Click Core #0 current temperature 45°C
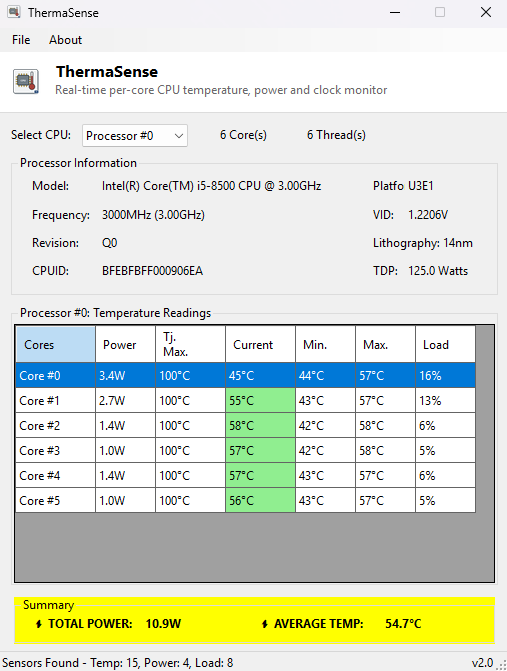Image resolution: width=507 pixels, height=671 pixels. pyautogui.click(x=261, y=375)
